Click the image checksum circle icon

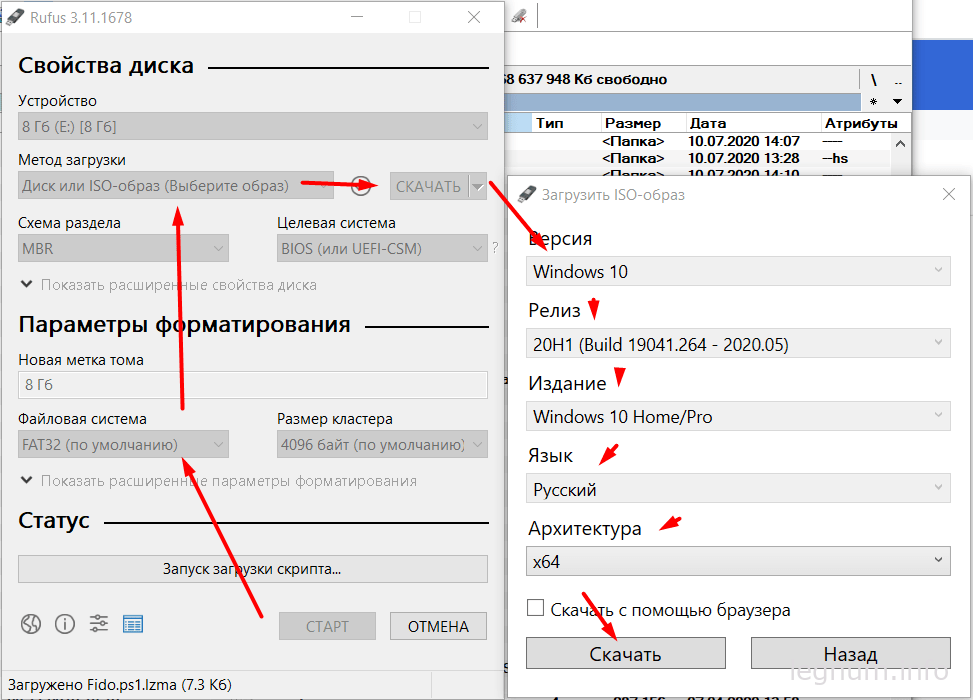pyautogui.click(x=361, y=186)
